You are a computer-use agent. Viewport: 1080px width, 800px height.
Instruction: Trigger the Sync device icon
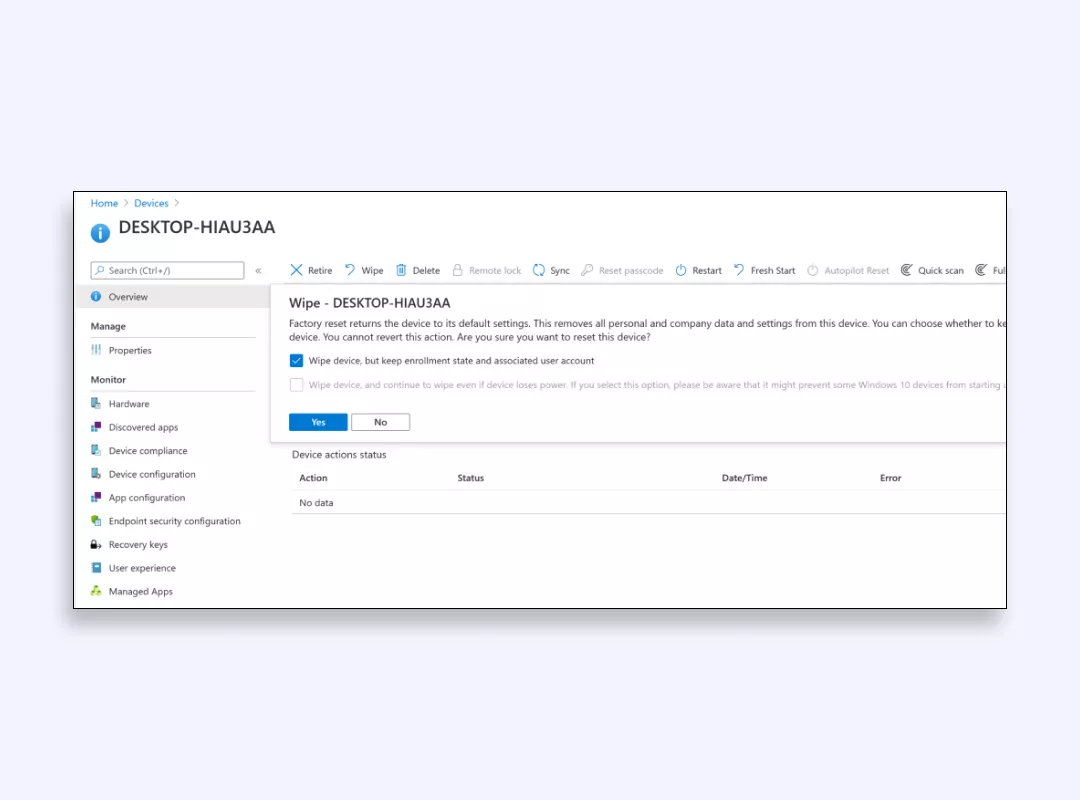click(538, 270)
